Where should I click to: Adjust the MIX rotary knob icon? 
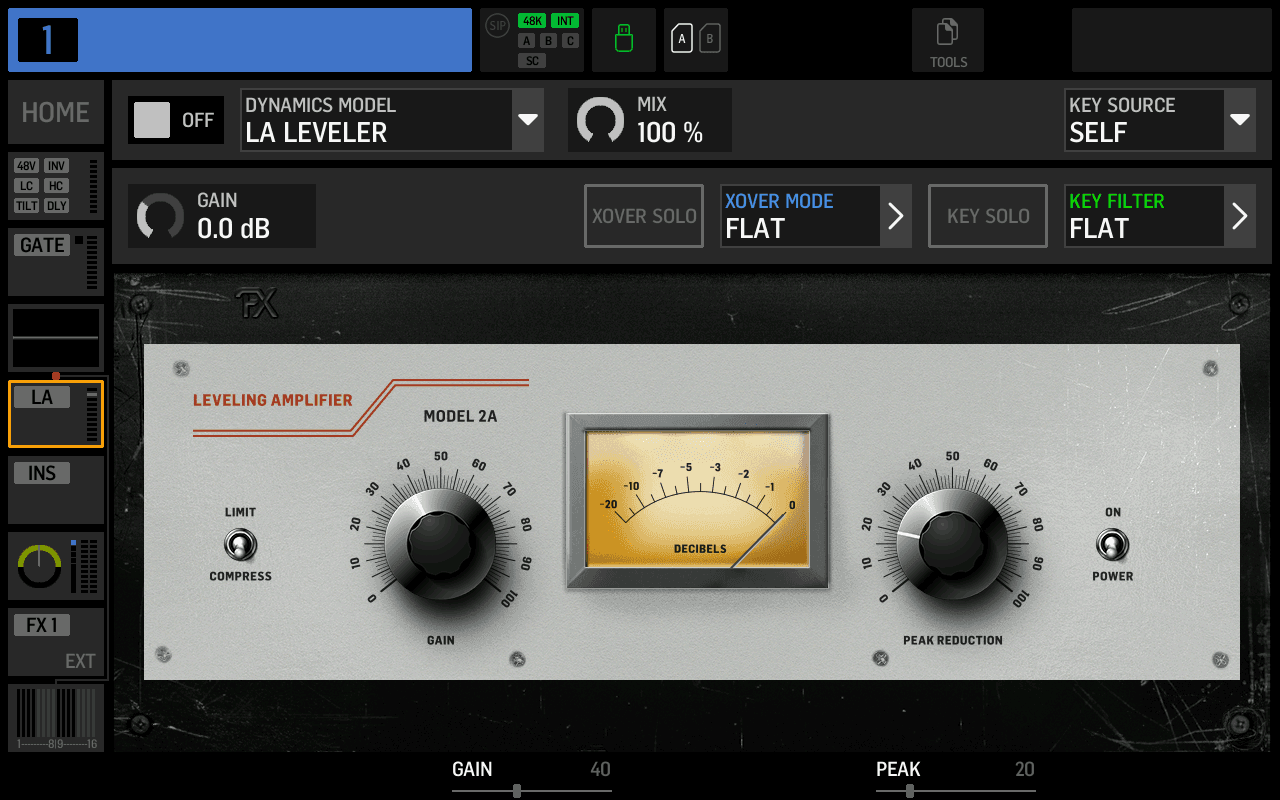click(x=601, y=120)
